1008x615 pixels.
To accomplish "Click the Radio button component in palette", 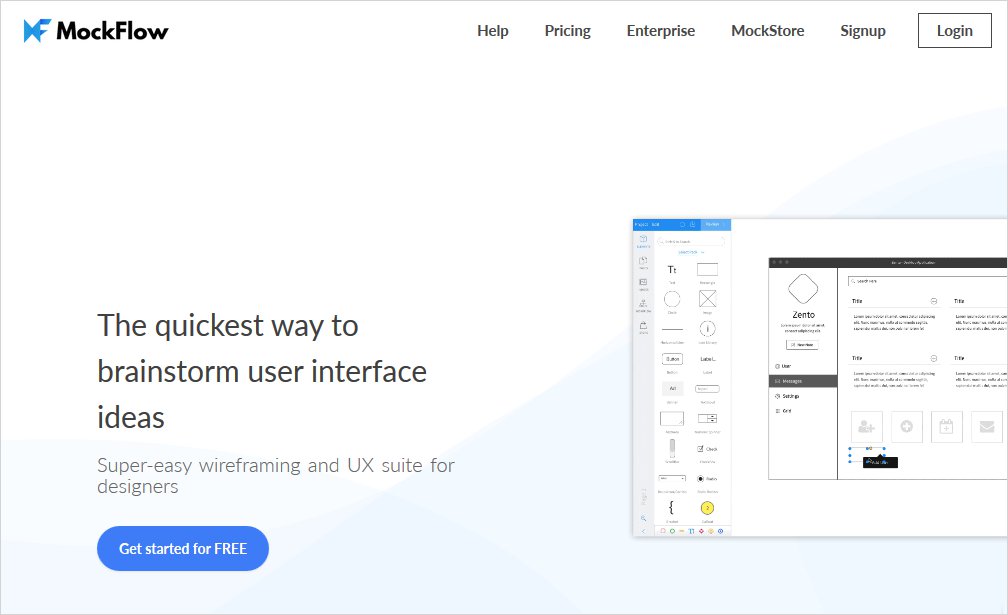I will tap(707, 479).
